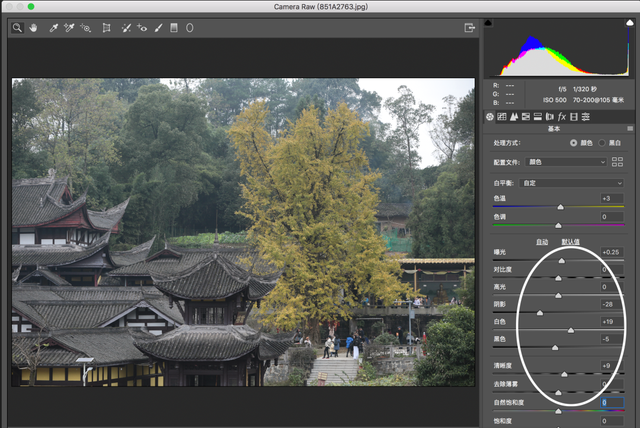Switch to the fx Effects panel tab
Image resolution: width=640 pixels, height=428 pixels.
coord(562,117)
